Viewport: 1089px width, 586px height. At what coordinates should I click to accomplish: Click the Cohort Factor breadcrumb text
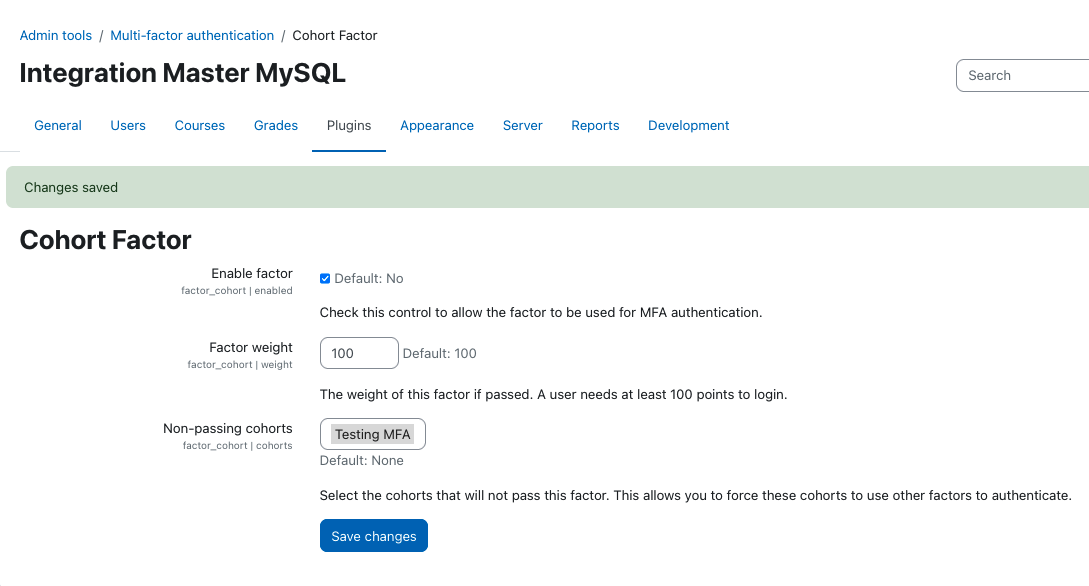click(x=335, y=35)
